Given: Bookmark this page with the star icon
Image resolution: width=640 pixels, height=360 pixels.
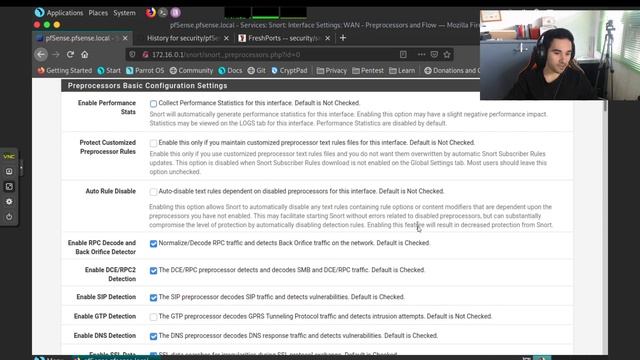Looking at the screenshot, I should click(447, 54).
